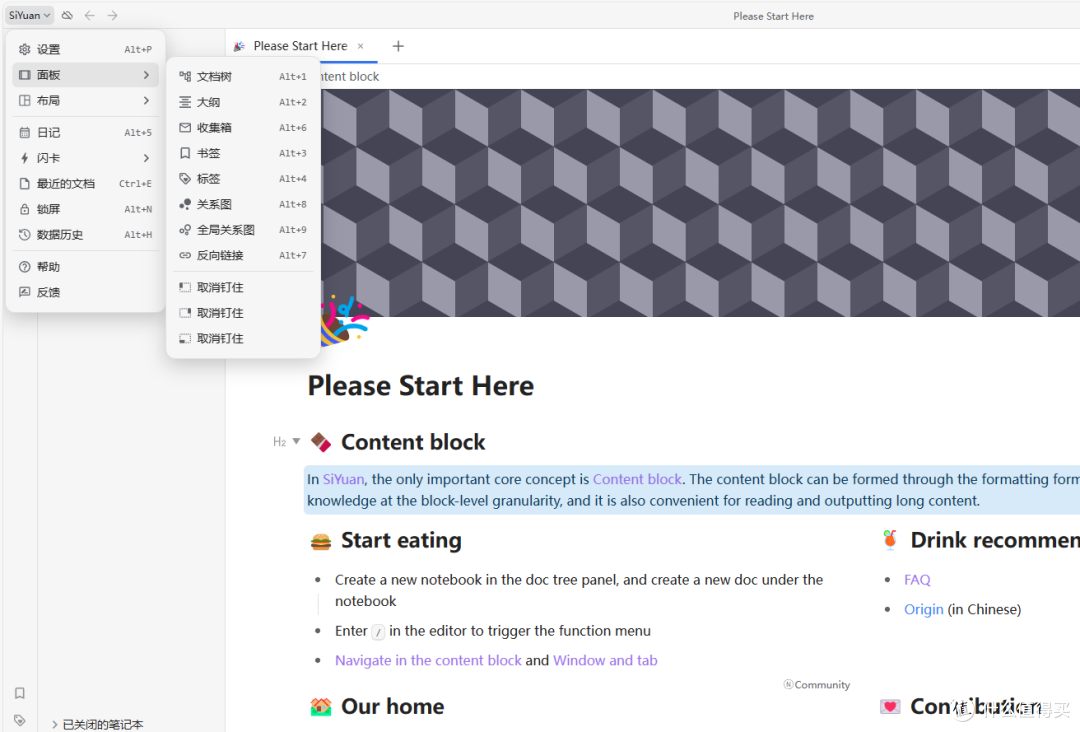Open the SiYuan main menu dropdown
This screenshot has width=1080, height=732.
click(x=29, y=15)
